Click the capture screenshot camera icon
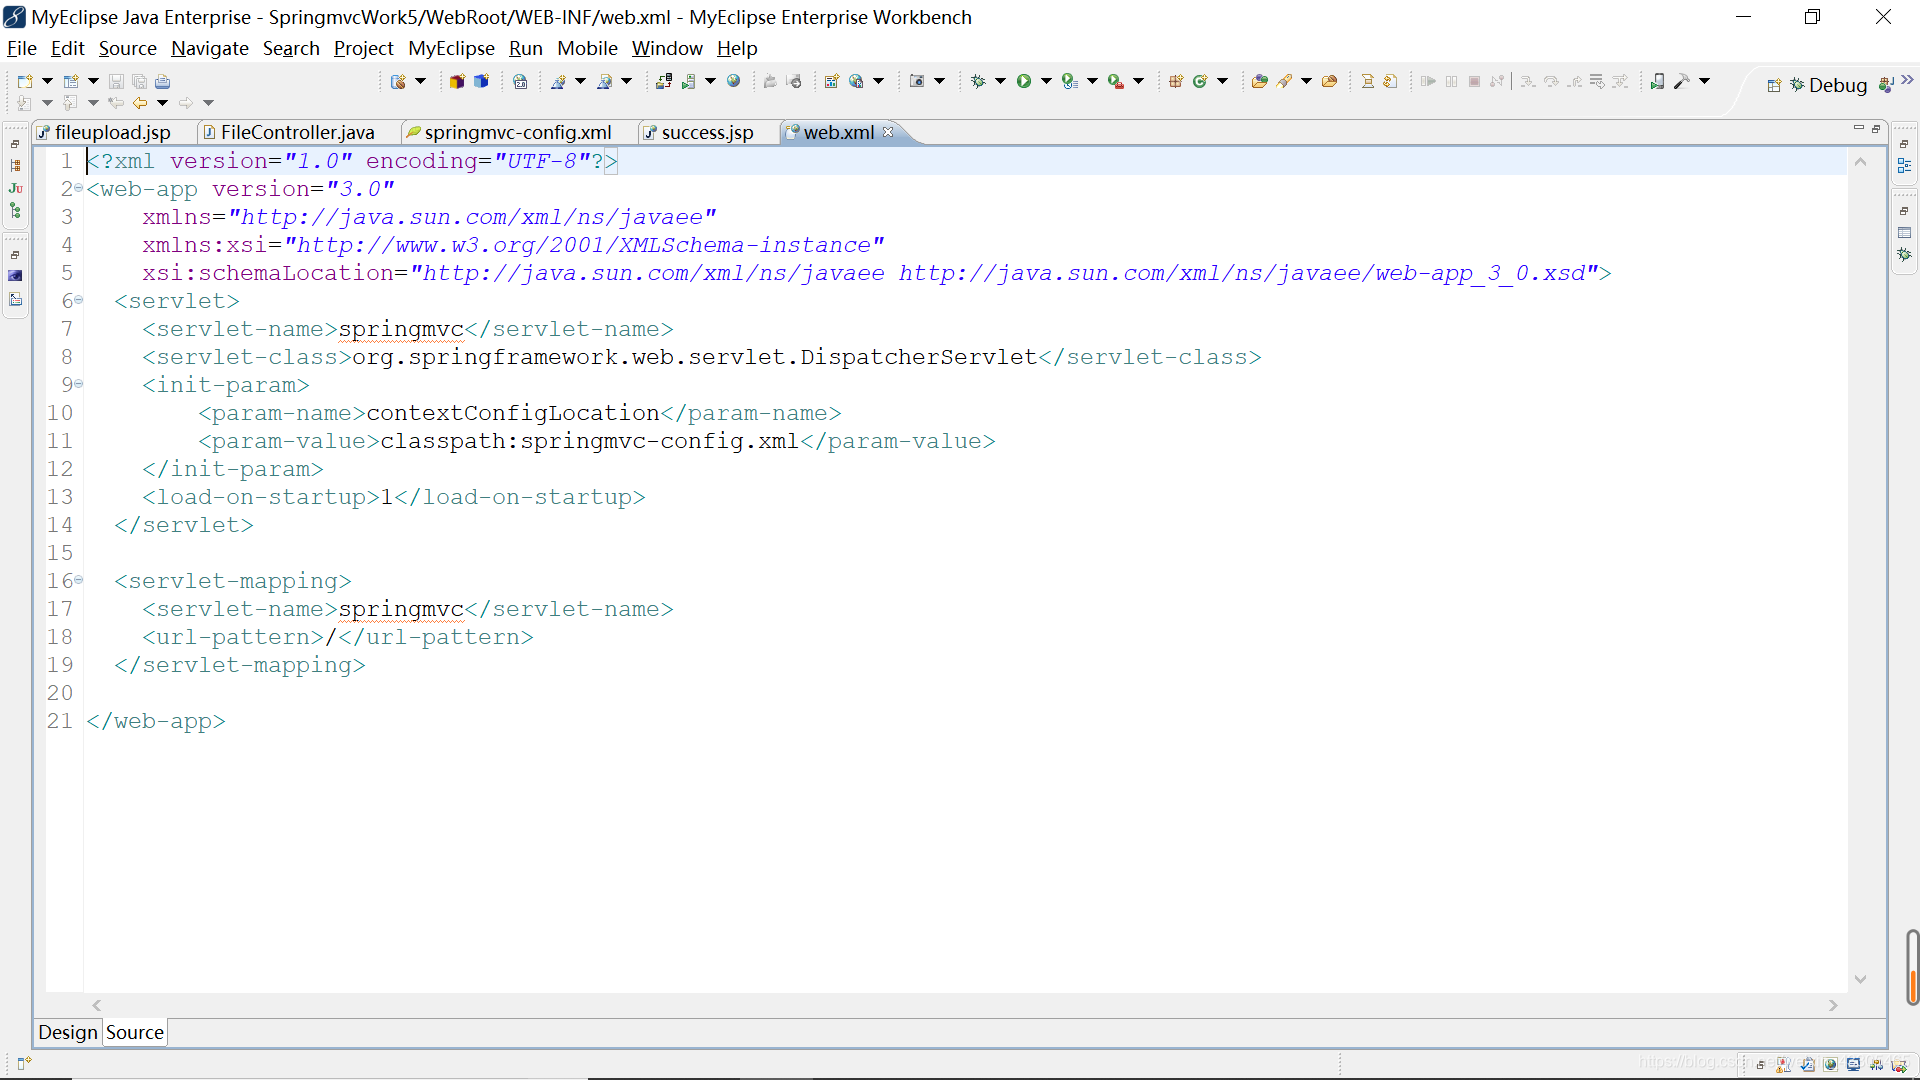 tap(917, 81)
